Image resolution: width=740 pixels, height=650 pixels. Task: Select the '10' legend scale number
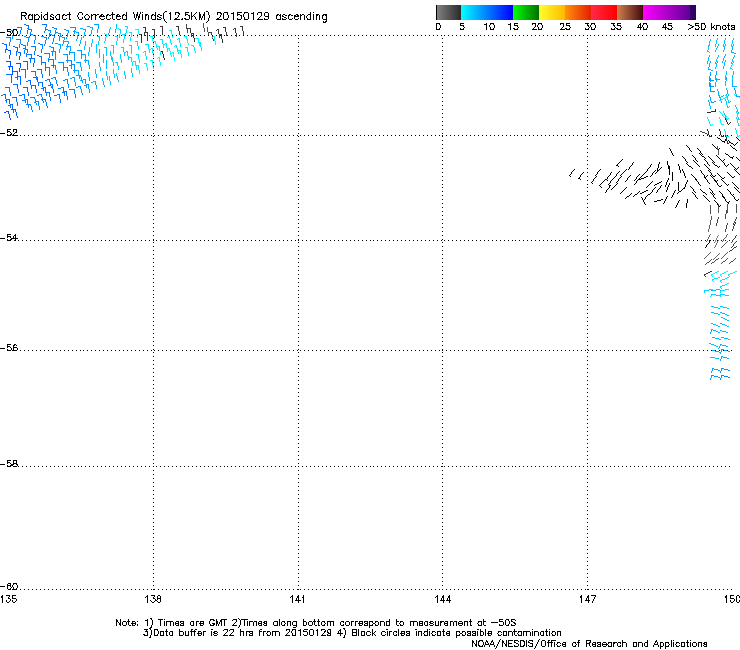pos(489,27)
